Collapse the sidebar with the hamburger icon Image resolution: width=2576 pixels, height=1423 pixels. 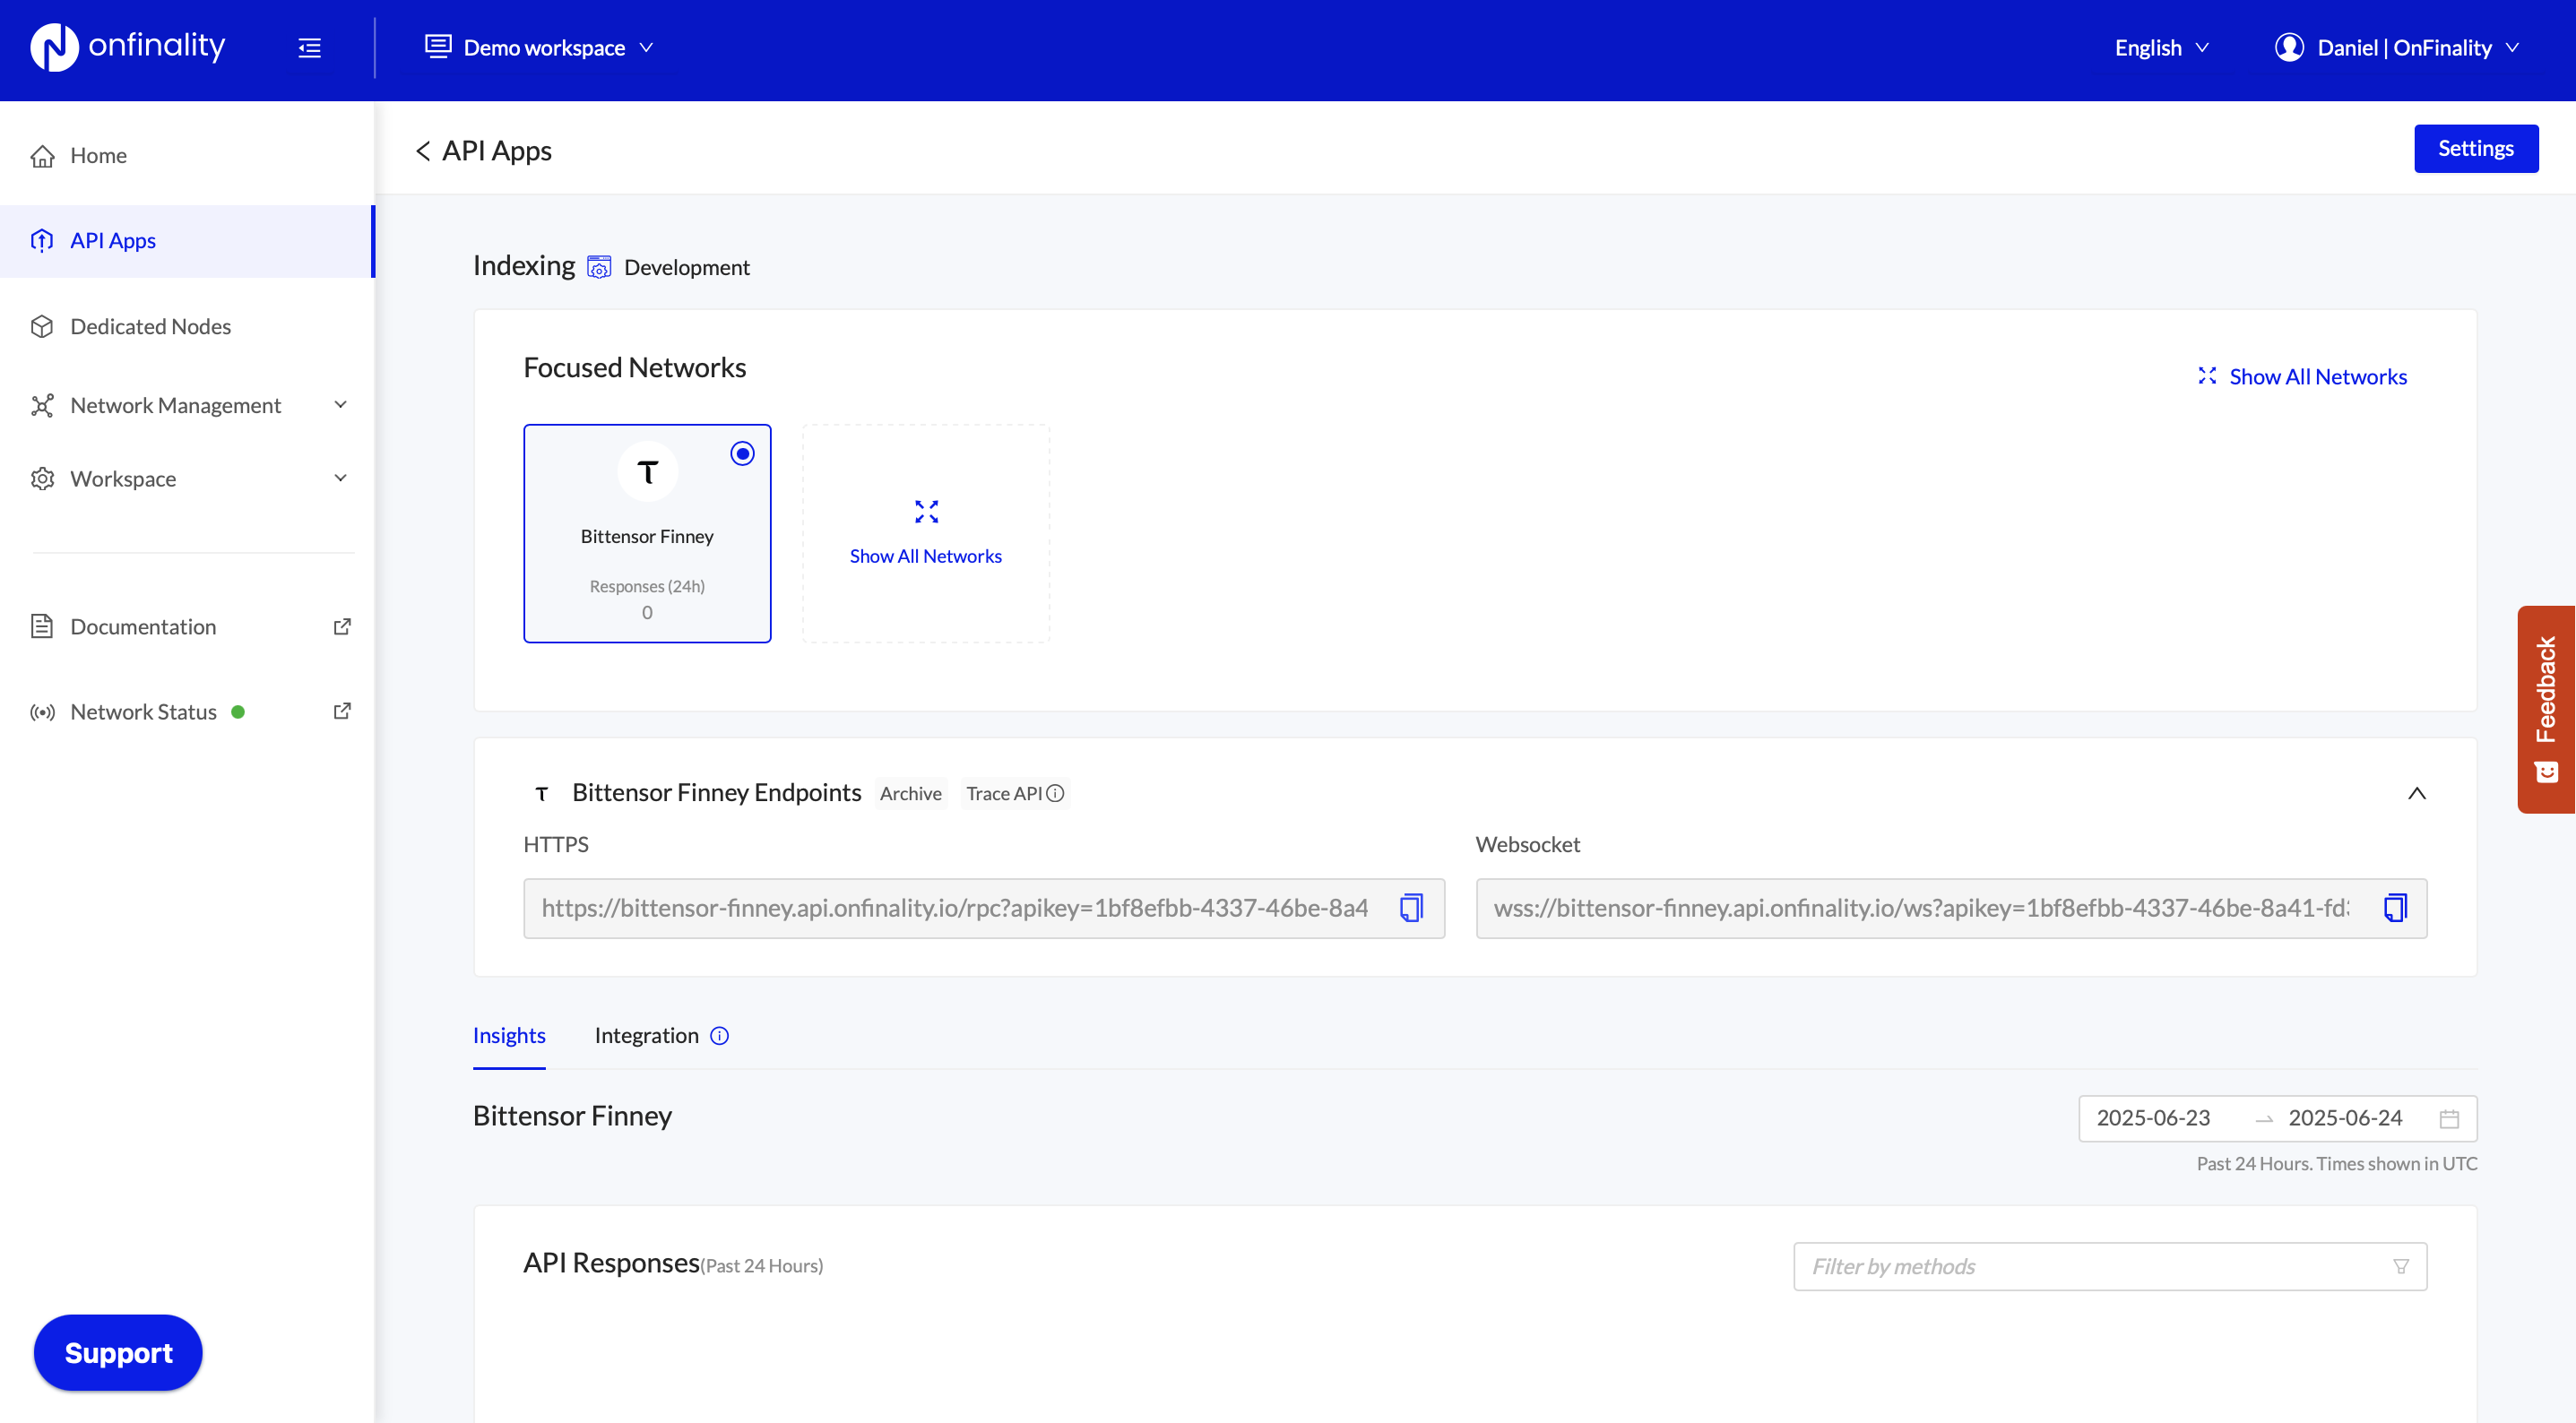[x=309, y=47]
